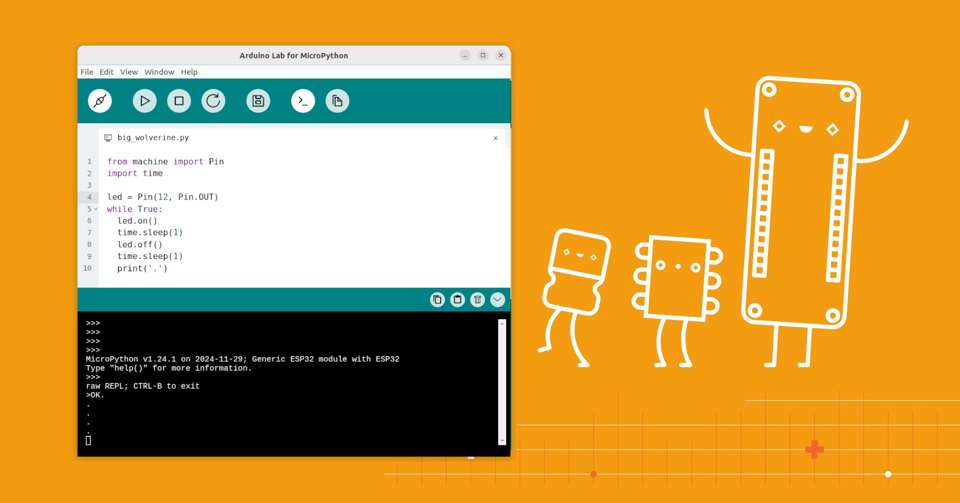Click terminal text 'raw REPL; CTRL-B to exit'
The image size is (960, 503).
143,386
